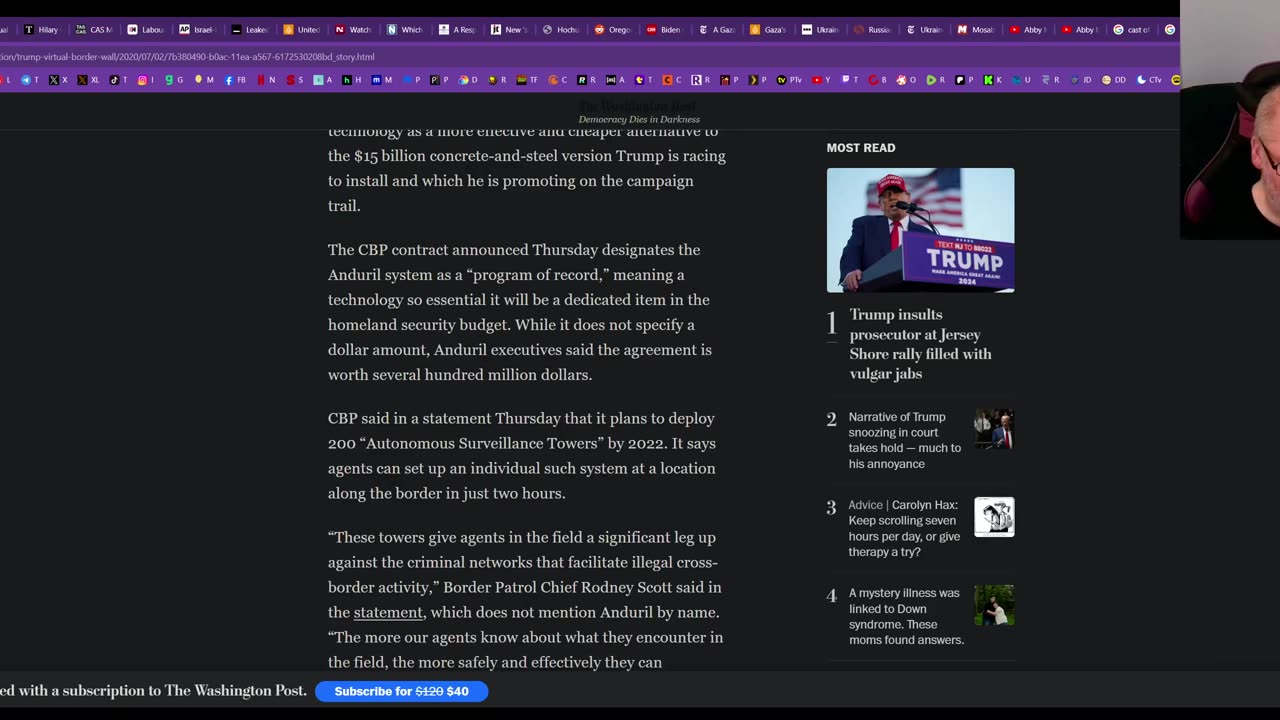1280x720 pixels.
Task: Open the CTv bookmark
Action: click(1149, 80)
